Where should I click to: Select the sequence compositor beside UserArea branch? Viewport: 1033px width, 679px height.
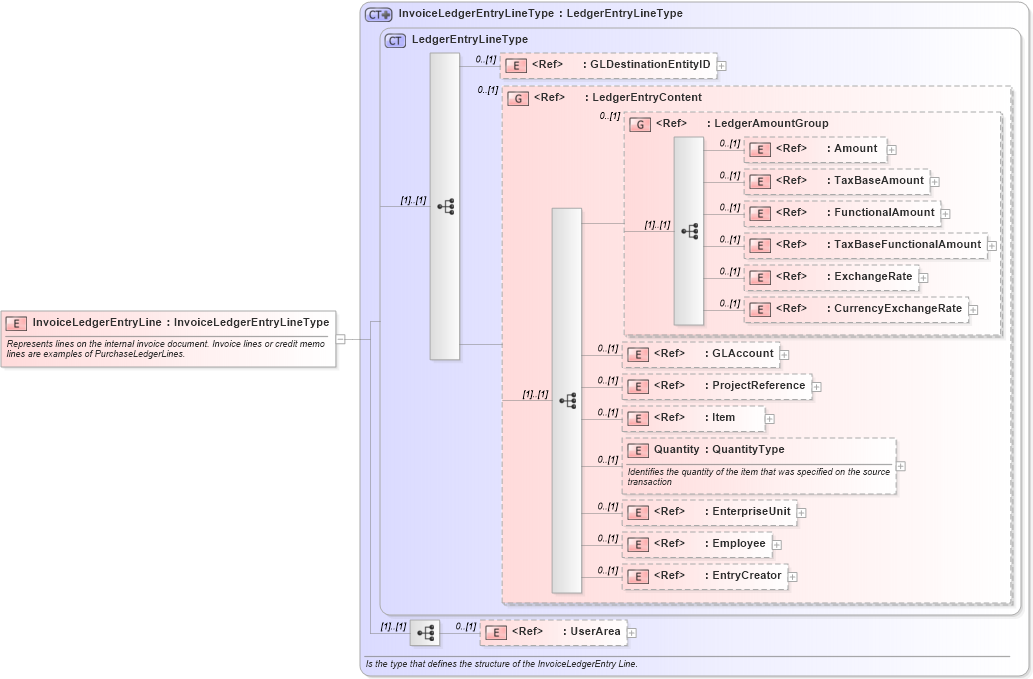424,632
